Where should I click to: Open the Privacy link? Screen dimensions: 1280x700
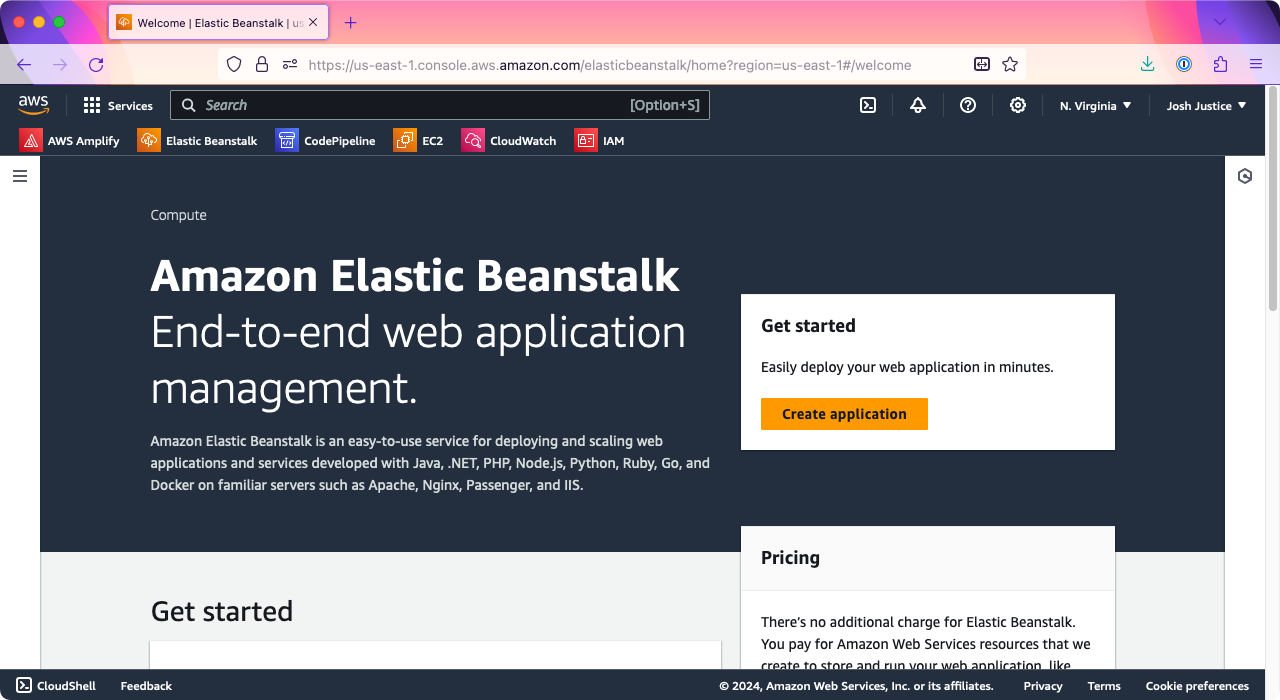coord(1043,686)
